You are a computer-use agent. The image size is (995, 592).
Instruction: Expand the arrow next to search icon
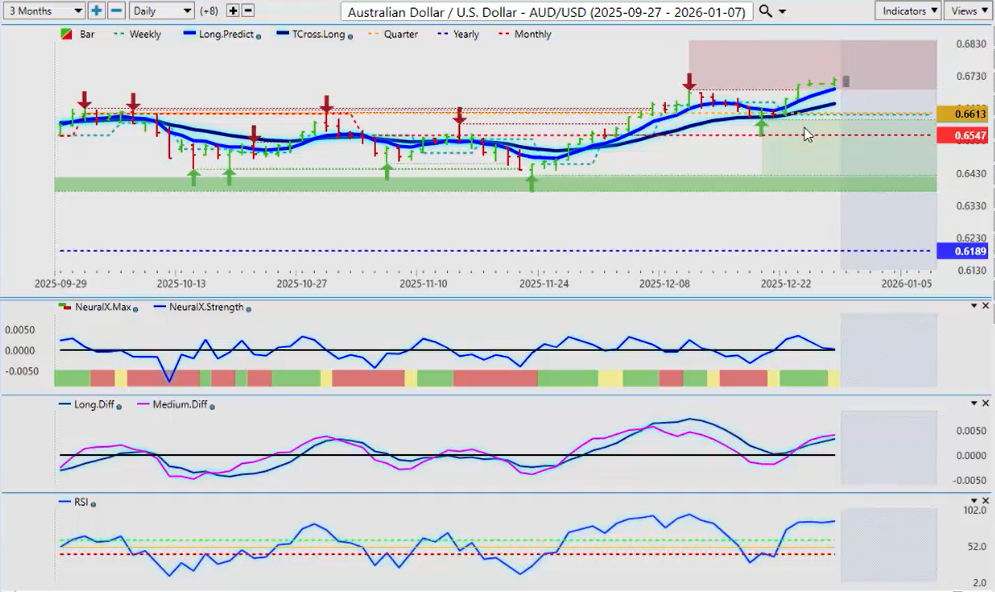(x=782, y=11)
